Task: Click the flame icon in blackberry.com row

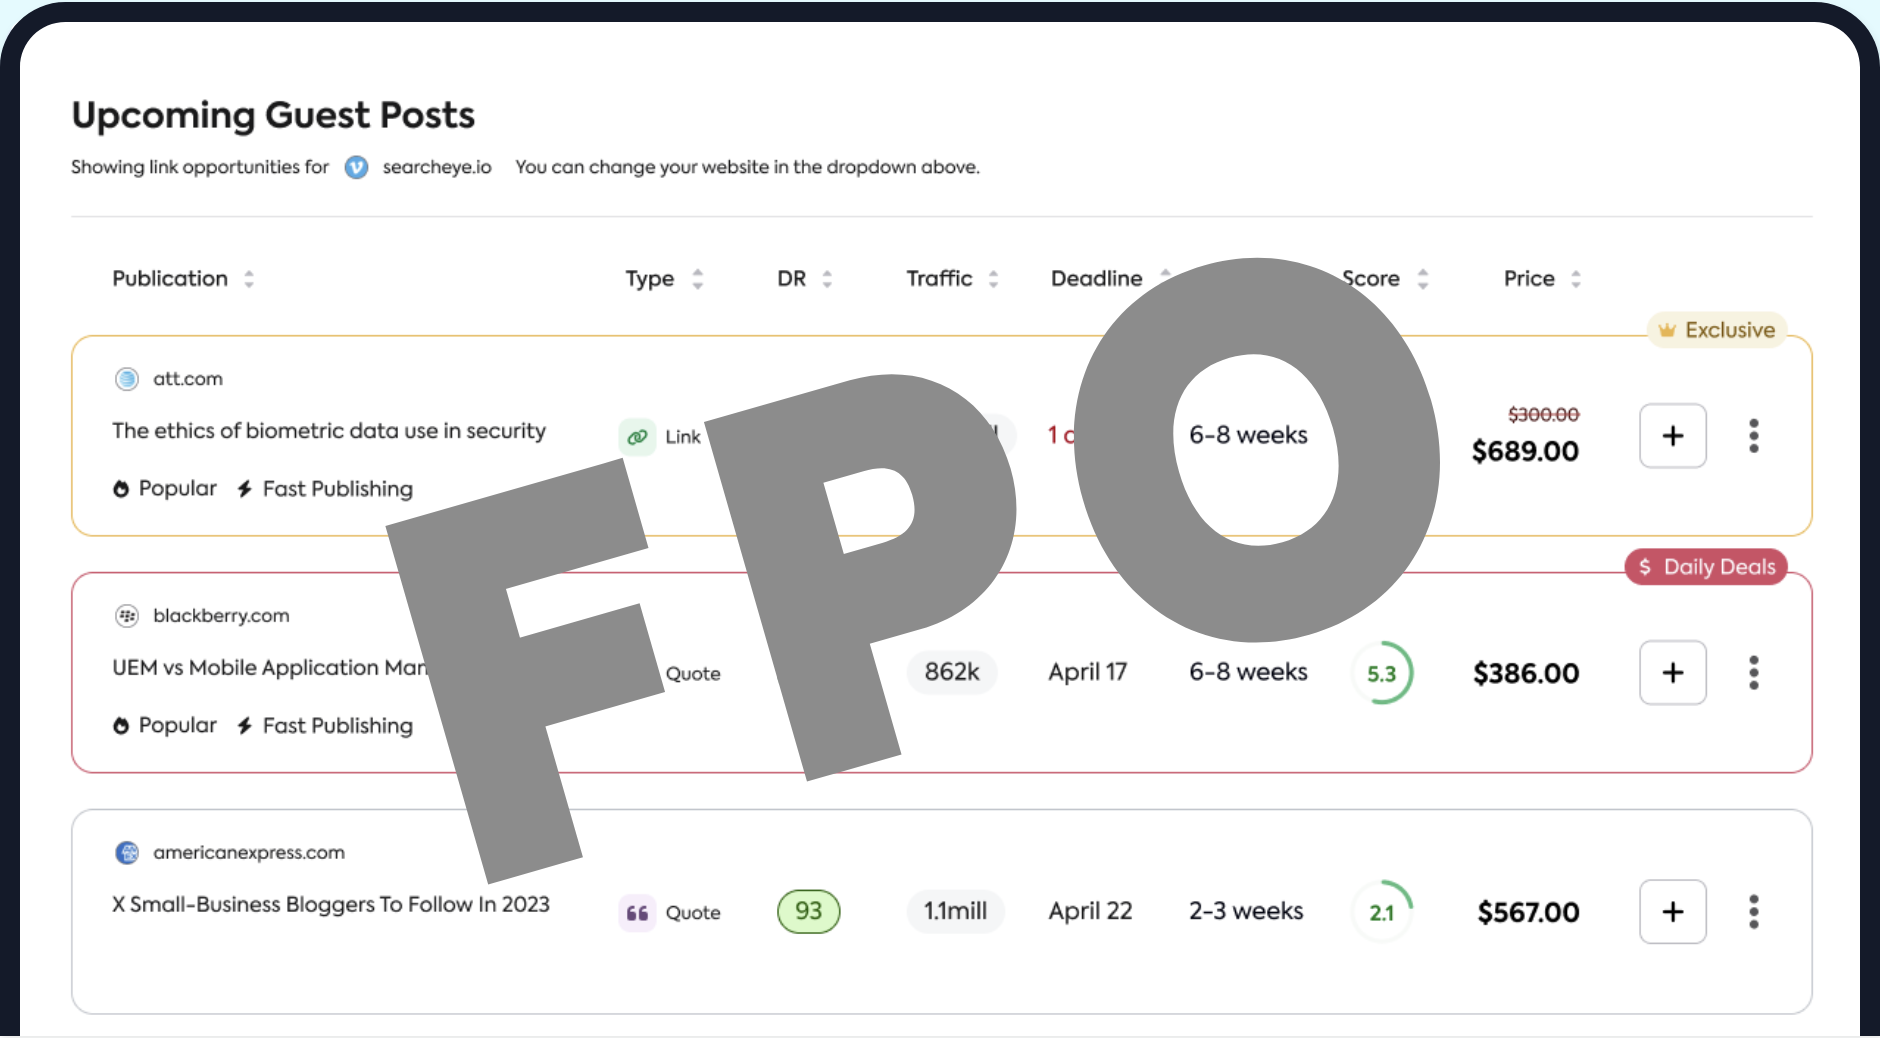Action: (x=121, y=726)
